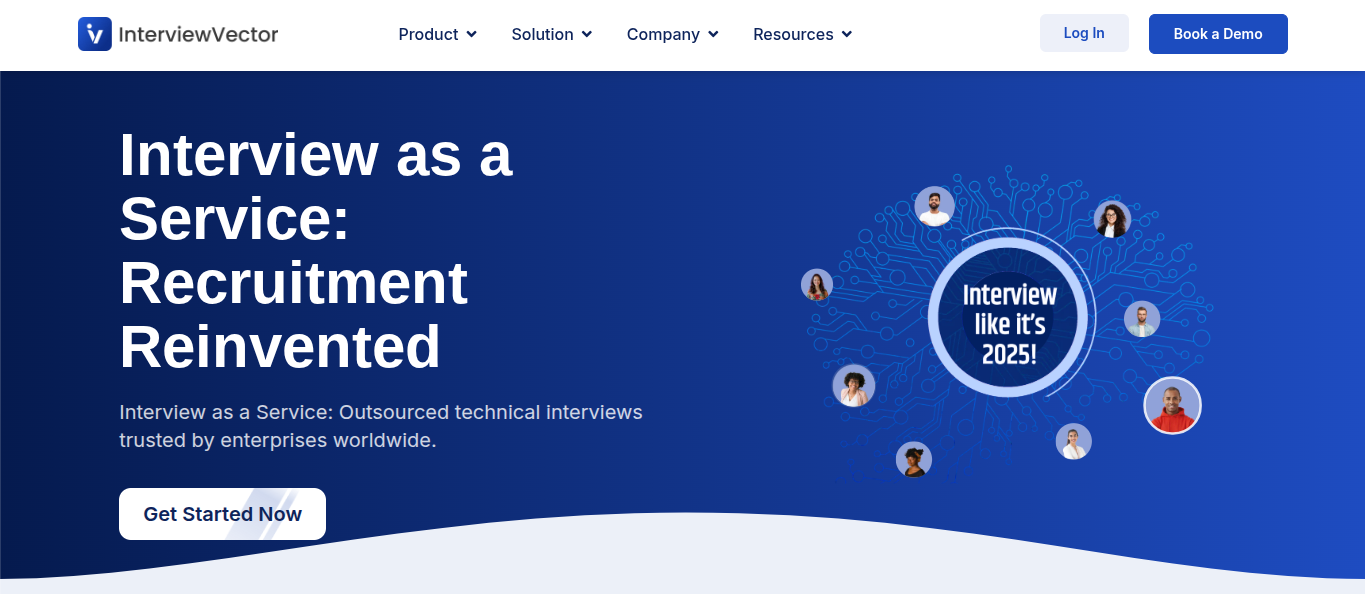The height and width of the screenshot is (594, 1365).
Task: Click the subtitle 'Outsourced technical interviews trusted by enterprises worldwide'
Action: pos(381,426)
